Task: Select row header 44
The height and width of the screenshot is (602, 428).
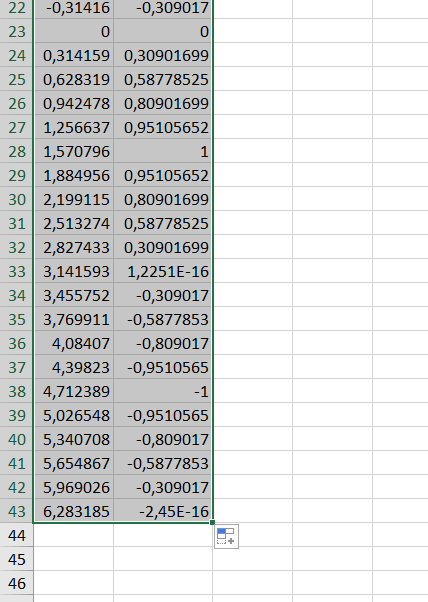Action: coord(17,535)
